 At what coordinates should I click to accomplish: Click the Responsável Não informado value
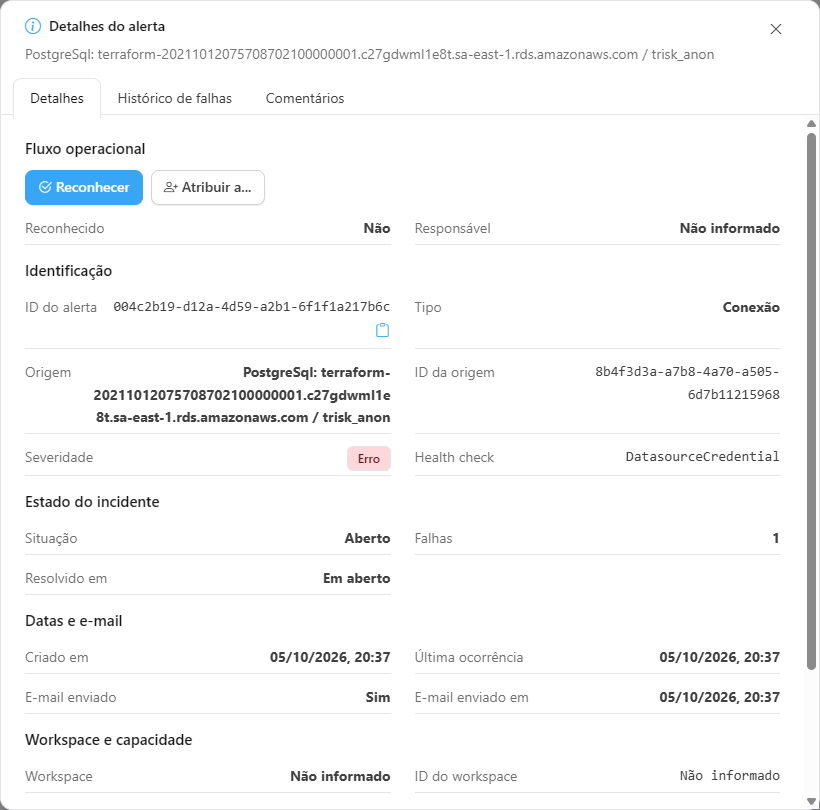tap(730, 229)
